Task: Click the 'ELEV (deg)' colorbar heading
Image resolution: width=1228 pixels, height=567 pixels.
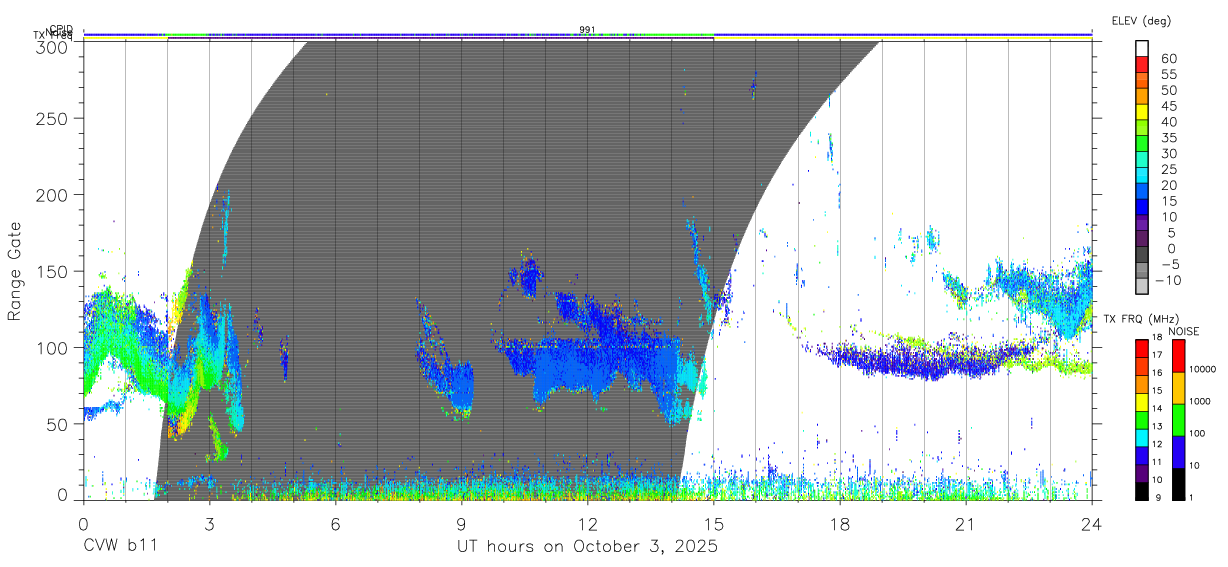Action: [1140, 20]
